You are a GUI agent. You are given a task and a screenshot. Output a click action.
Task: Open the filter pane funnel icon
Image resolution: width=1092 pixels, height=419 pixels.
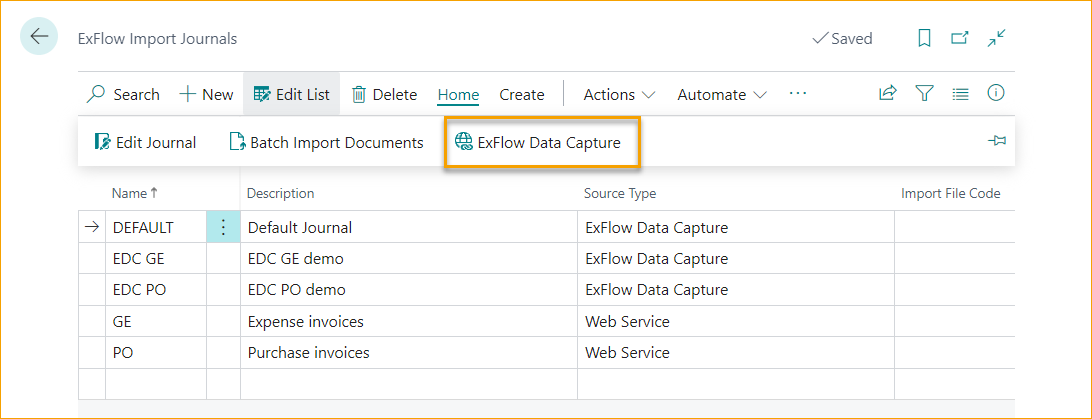[924, 93]
